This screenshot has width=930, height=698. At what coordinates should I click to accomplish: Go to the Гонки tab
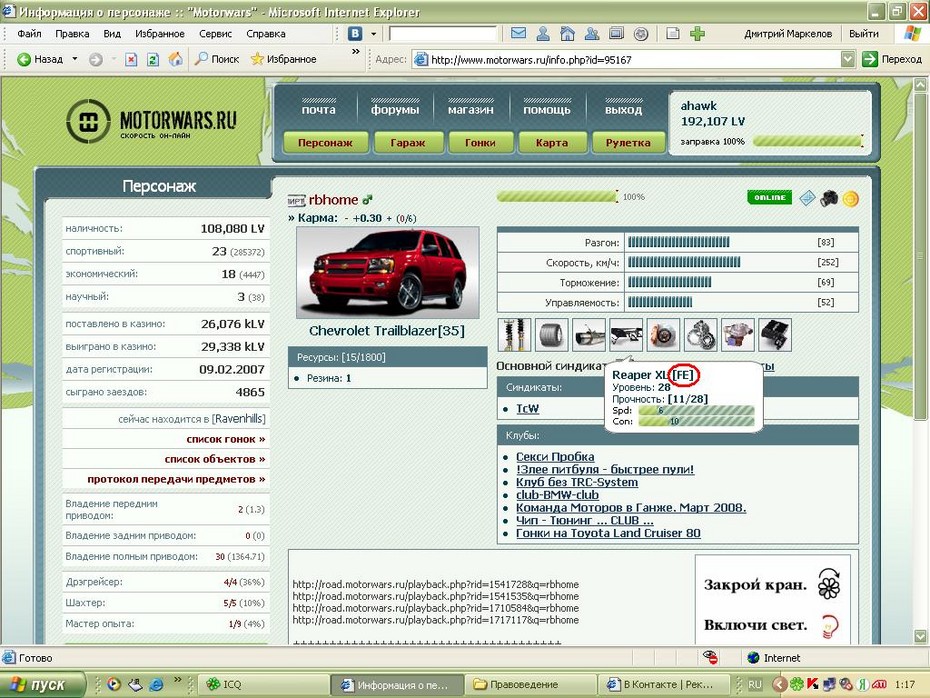480,143
